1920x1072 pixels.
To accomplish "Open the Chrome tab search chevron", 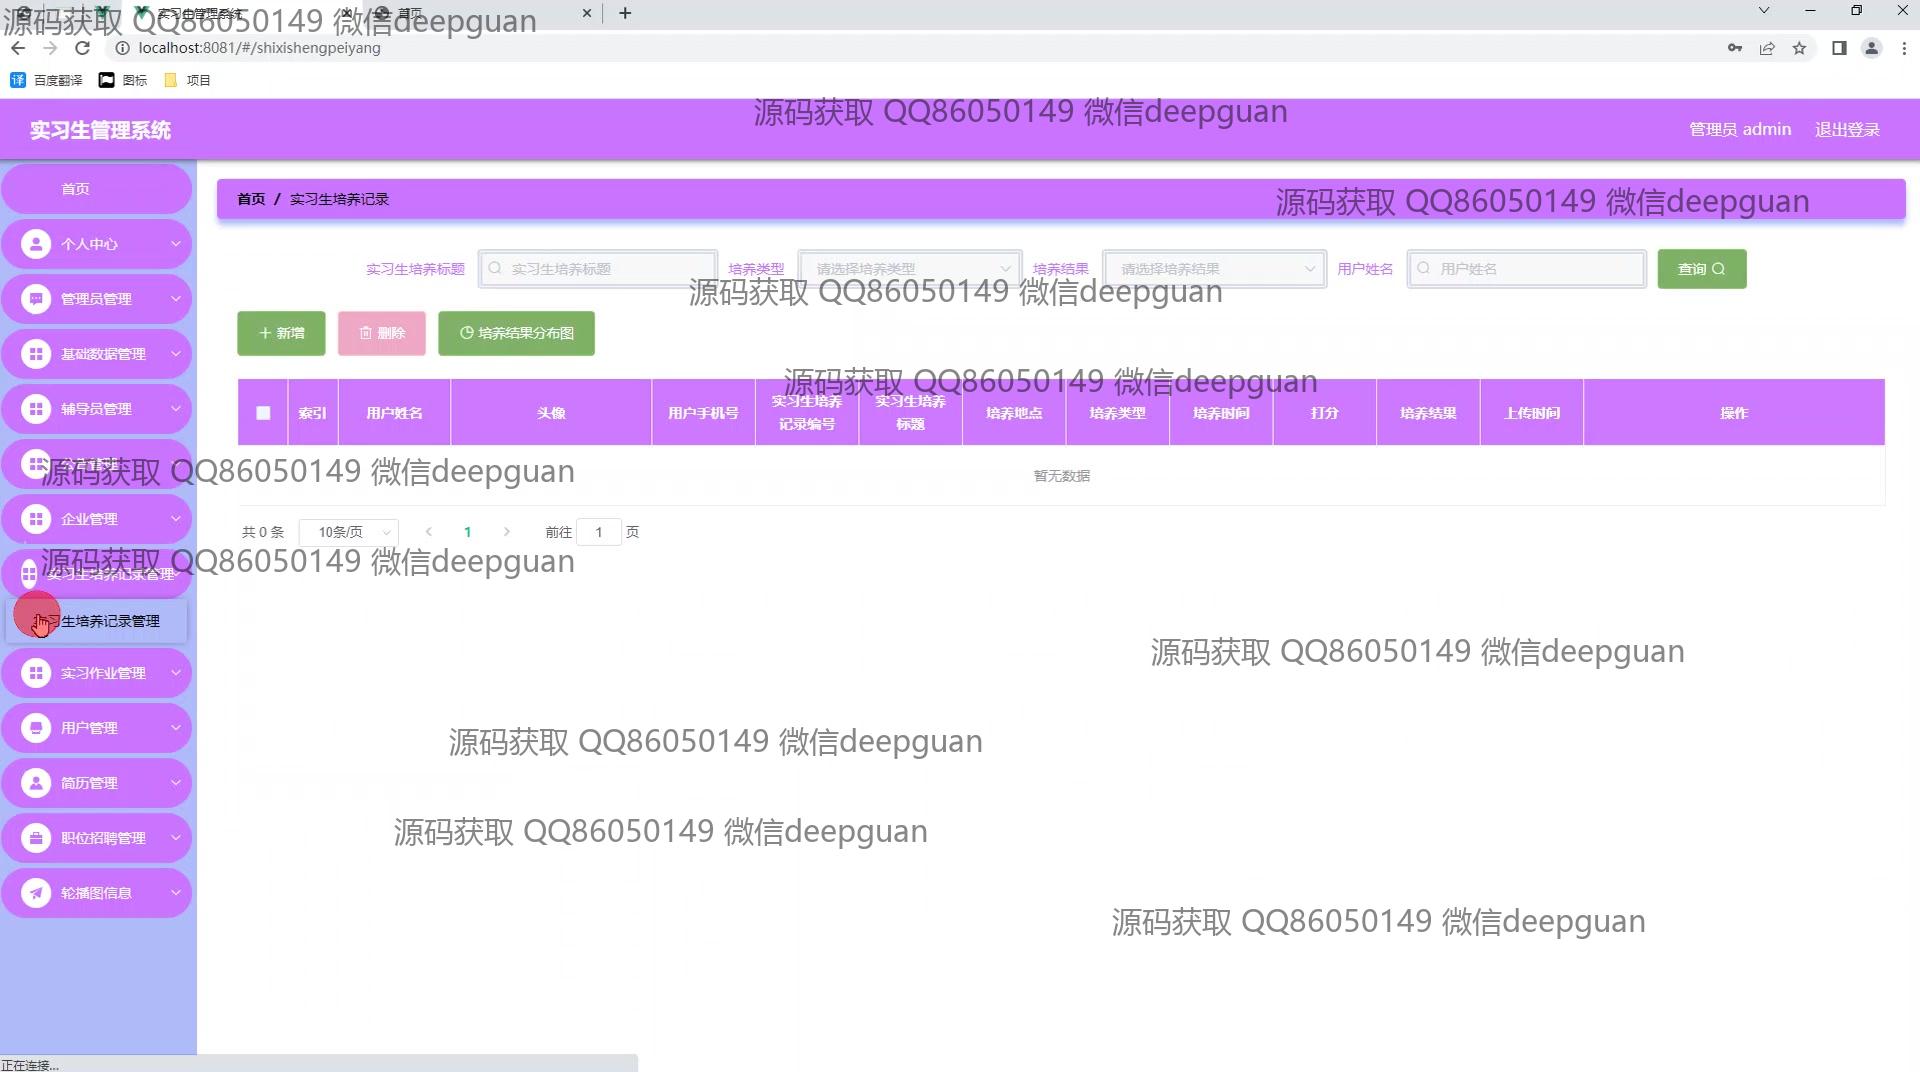I will [1764, 11].
